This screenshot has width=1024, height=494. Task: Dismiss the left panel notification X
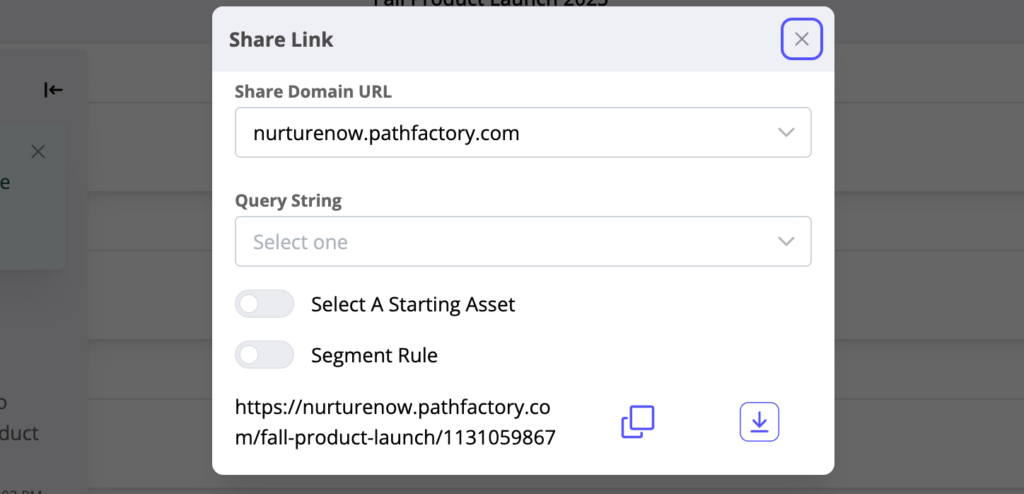[38, 152]
